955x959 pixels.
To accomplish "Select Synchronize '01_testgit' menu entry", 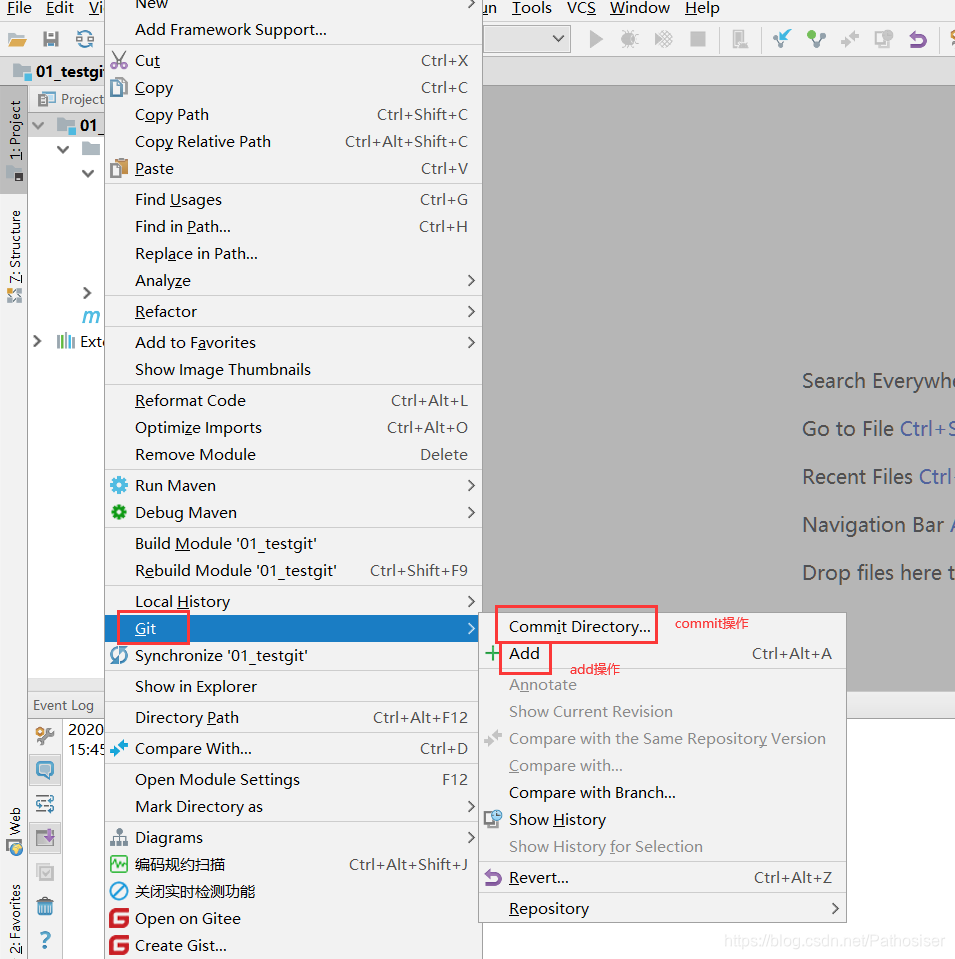I will [x=293, y=656].
